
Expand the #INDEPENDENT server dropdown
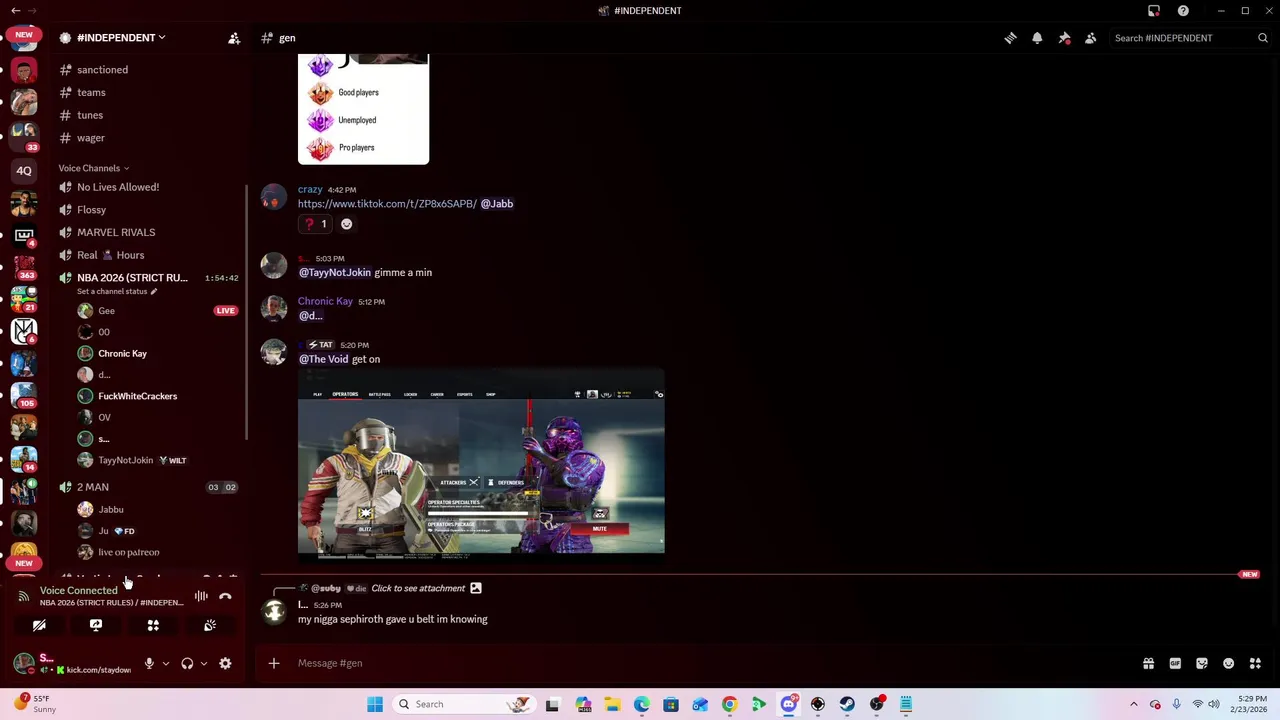click(x=120, y=38)
